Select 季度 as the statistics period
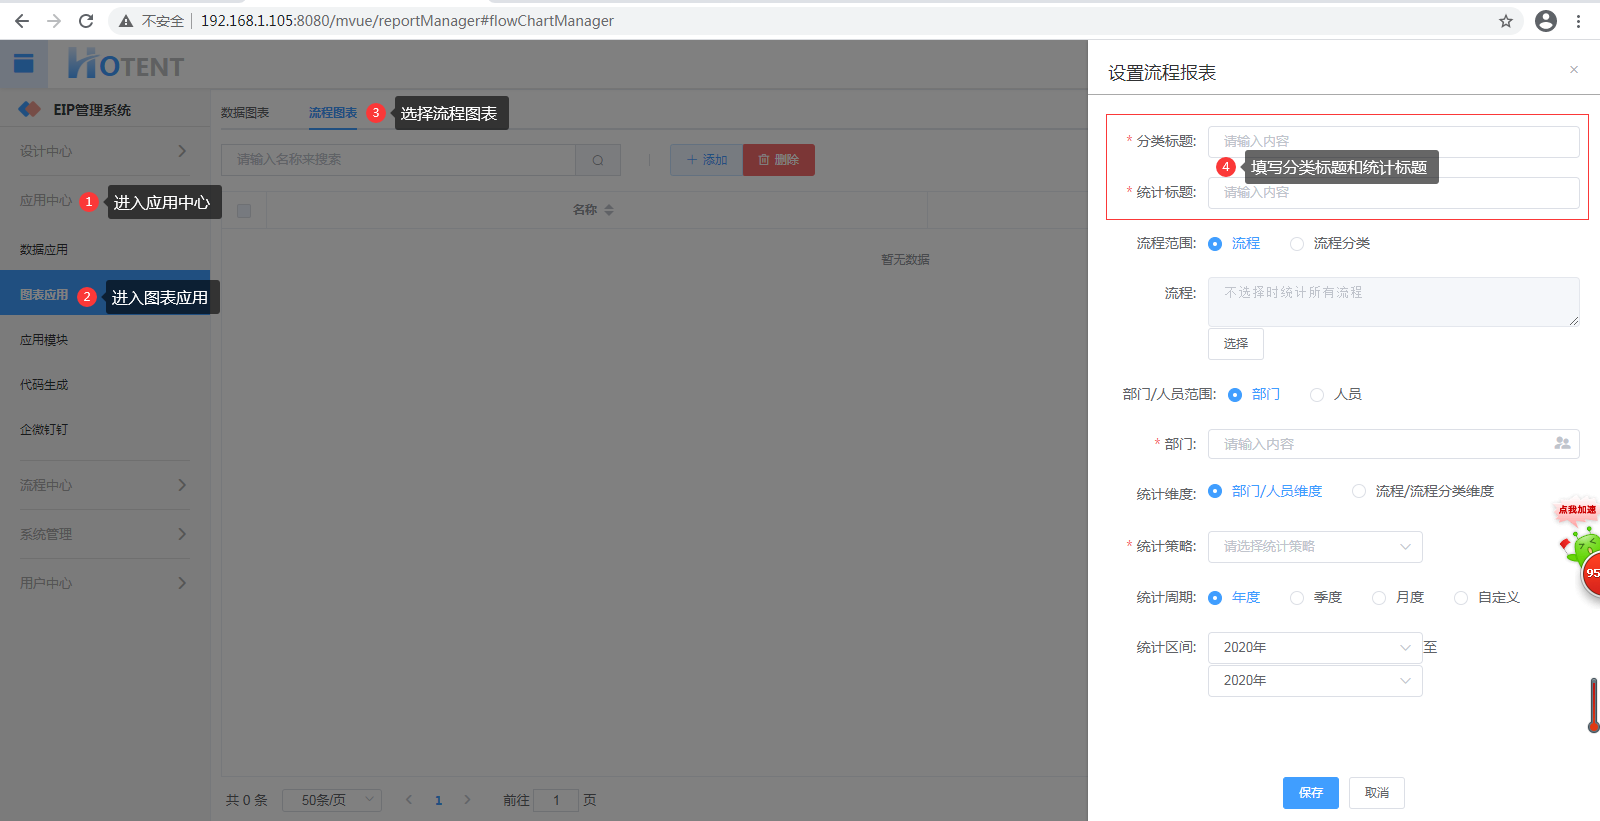 (1297, 598)
